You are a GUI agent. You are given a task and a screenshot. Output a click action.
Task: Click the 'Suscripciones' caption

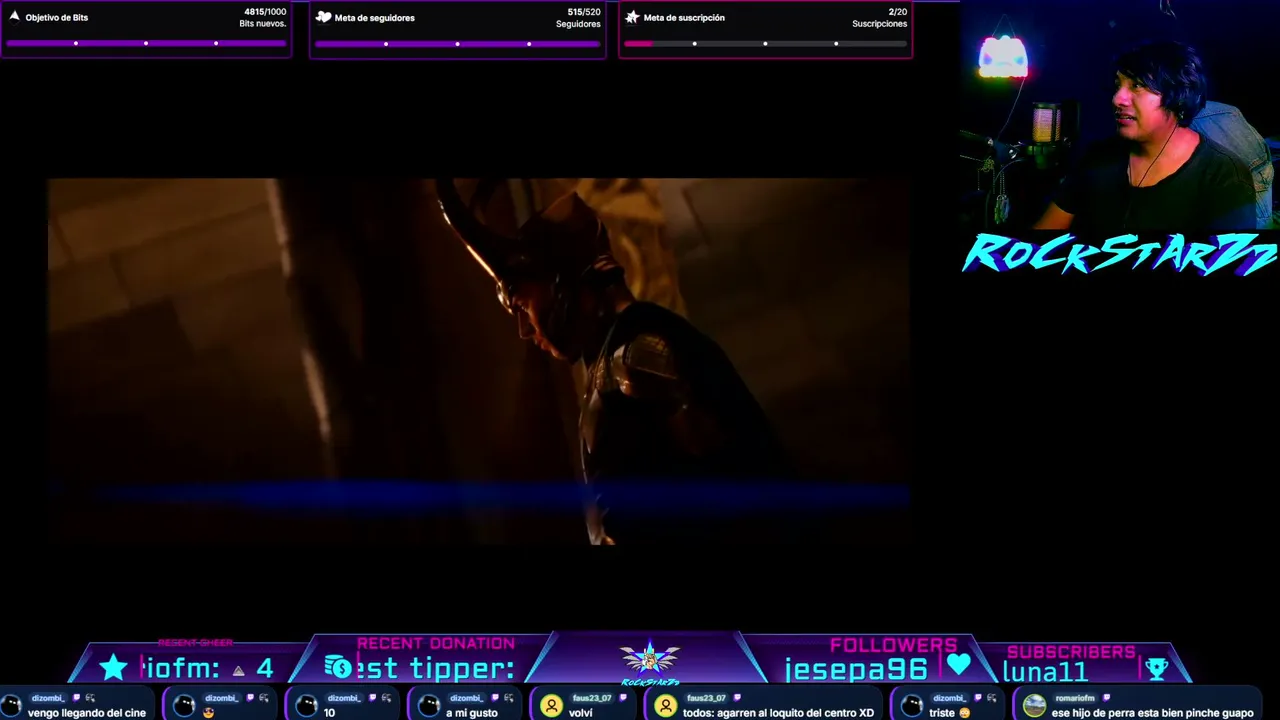pos(880,24)
